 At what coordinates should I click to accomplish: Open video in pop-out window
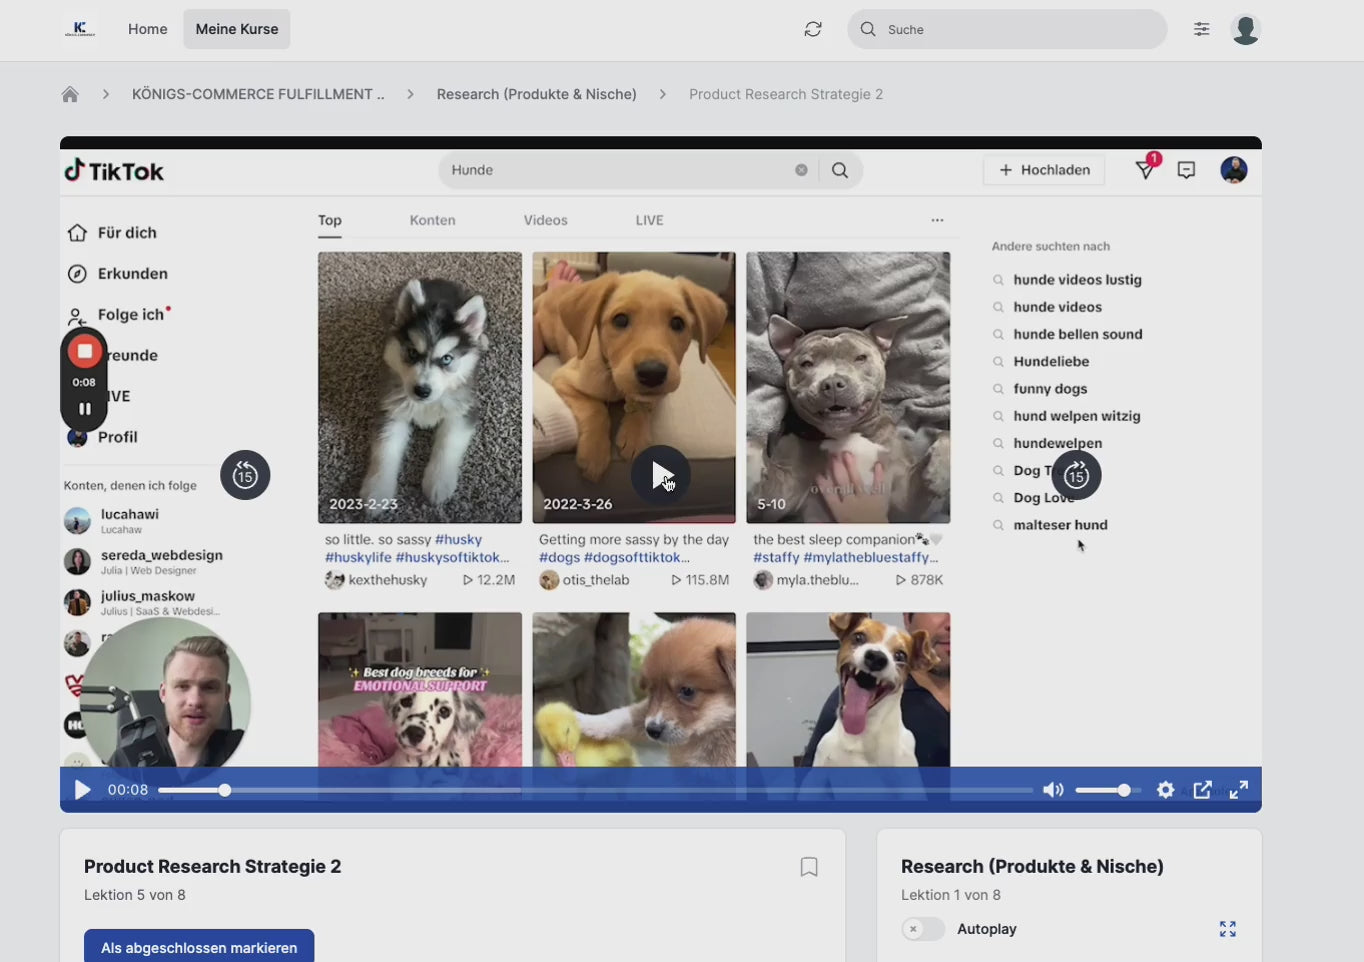[1202, 790]
